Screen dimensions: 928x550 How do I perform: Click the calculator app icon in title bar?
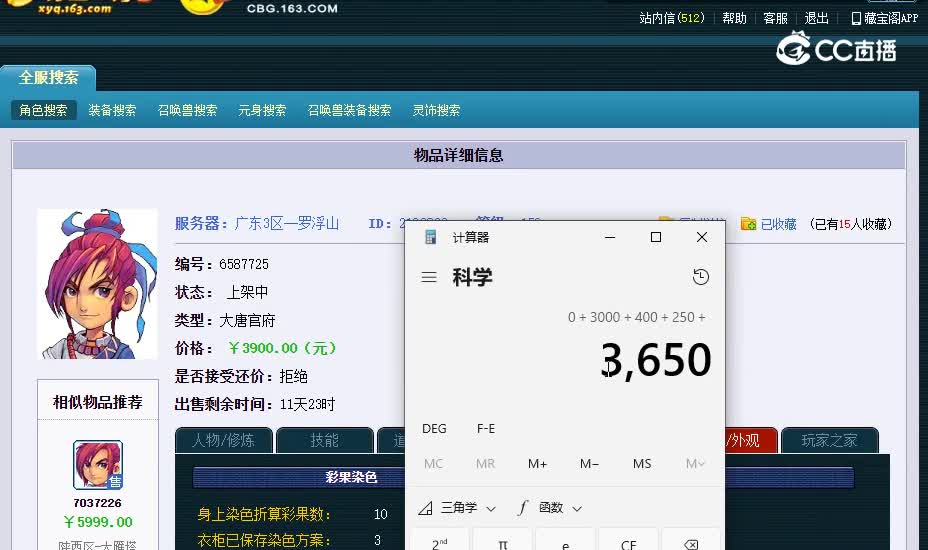coord(430,237)
